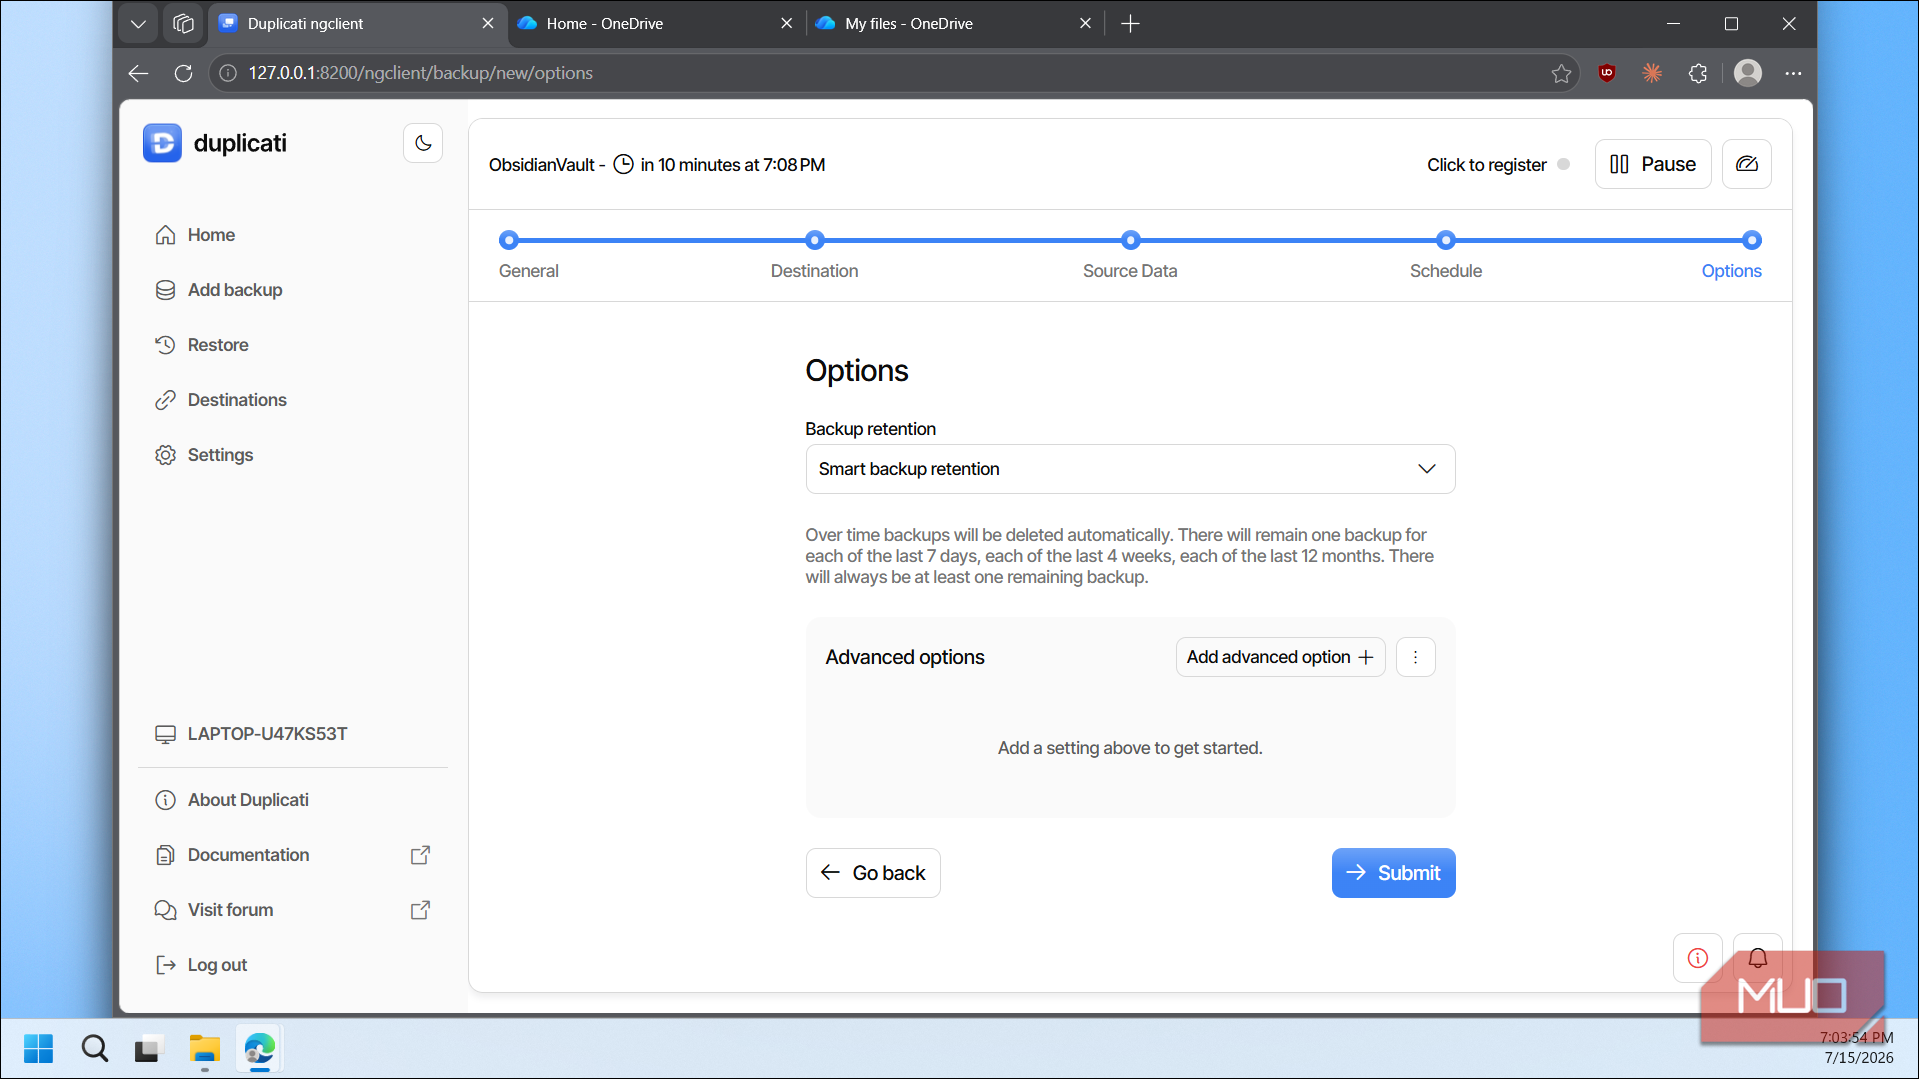Click the Schedule step label
The width and height of the screenshot is (1919, 1079).
click(x=1446, y=271)
